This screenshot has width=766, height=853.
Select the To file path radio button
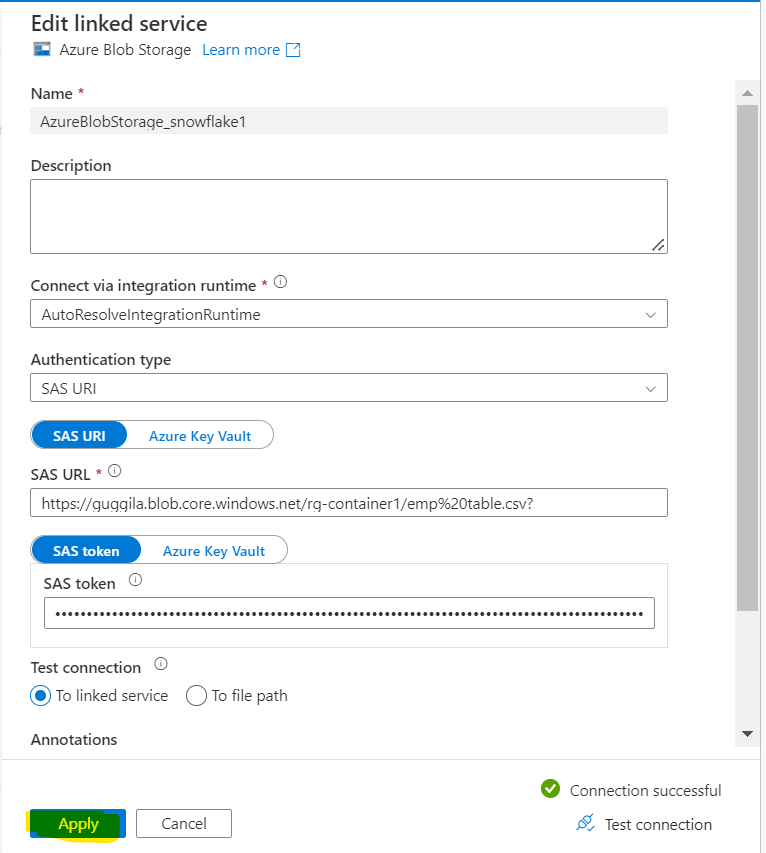(196, 695)
